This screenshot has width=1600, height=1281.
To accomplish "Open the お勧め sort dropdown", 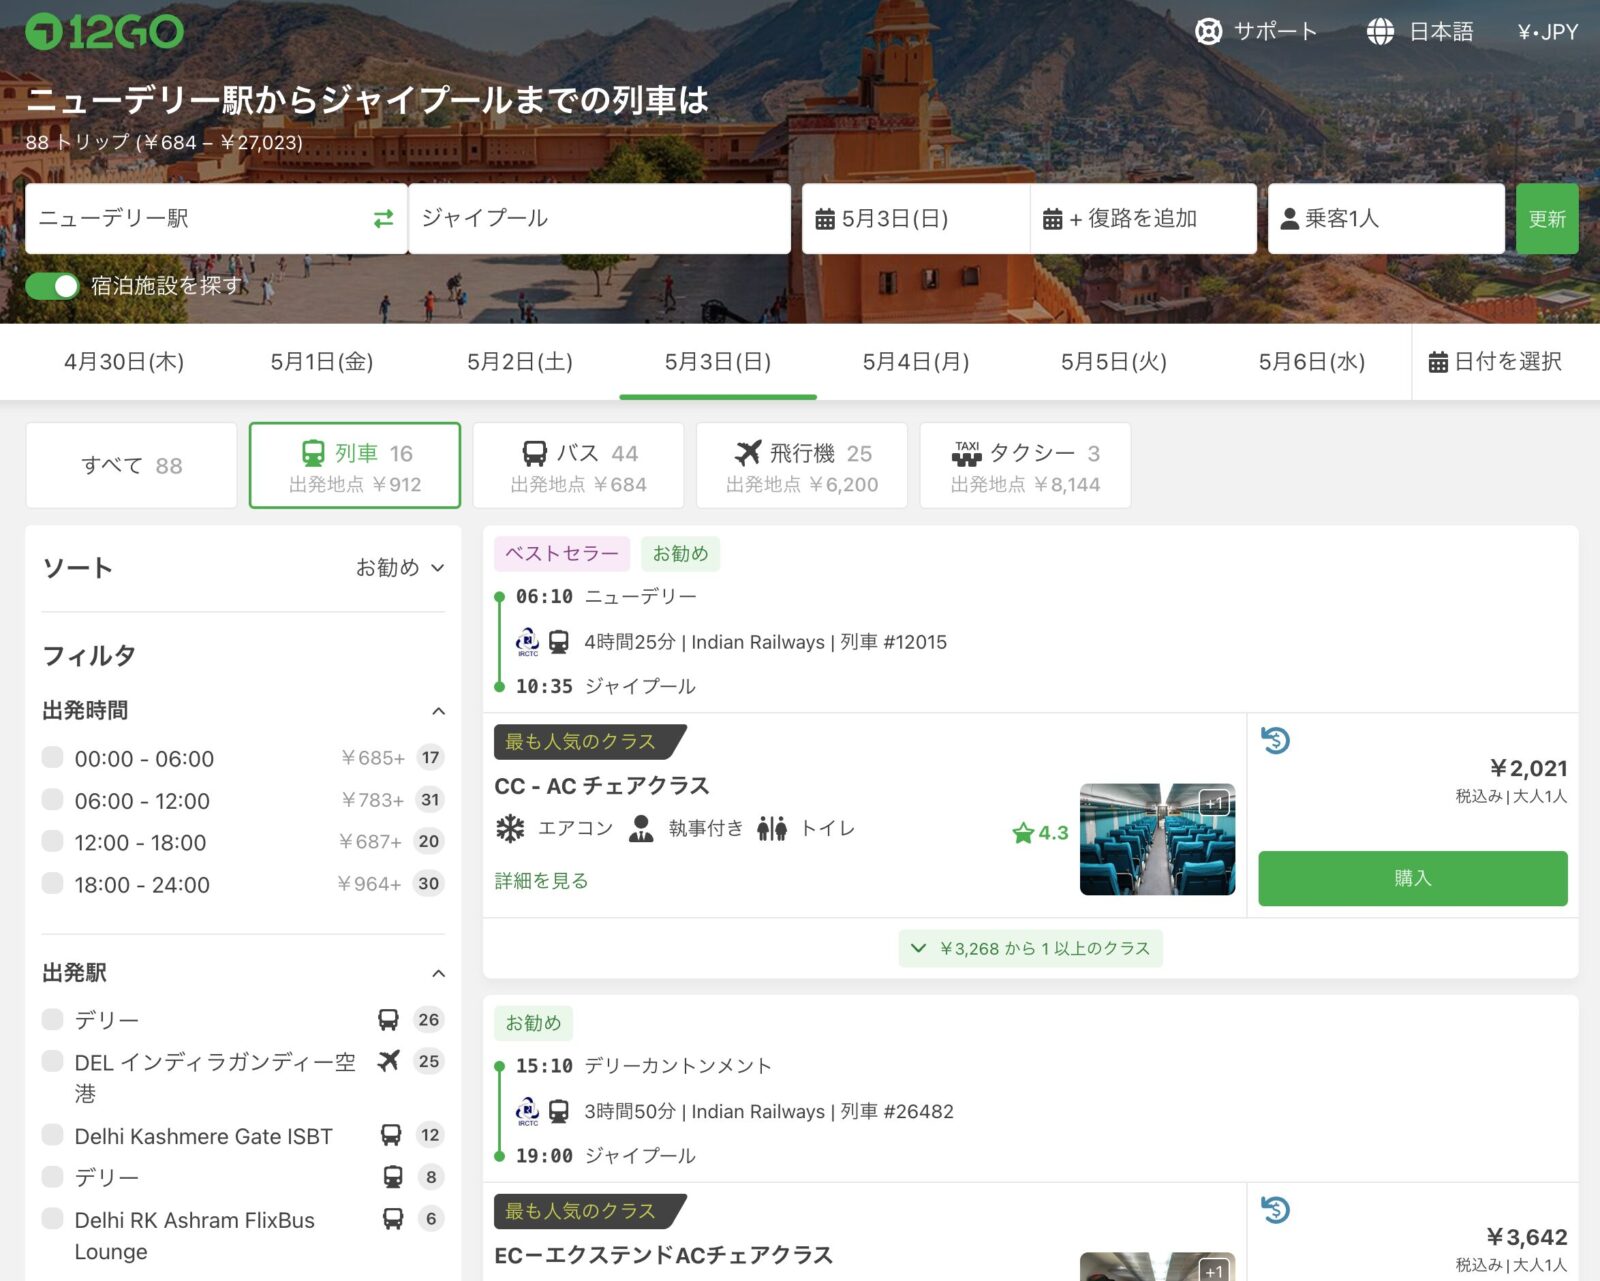I will (399, 568).
